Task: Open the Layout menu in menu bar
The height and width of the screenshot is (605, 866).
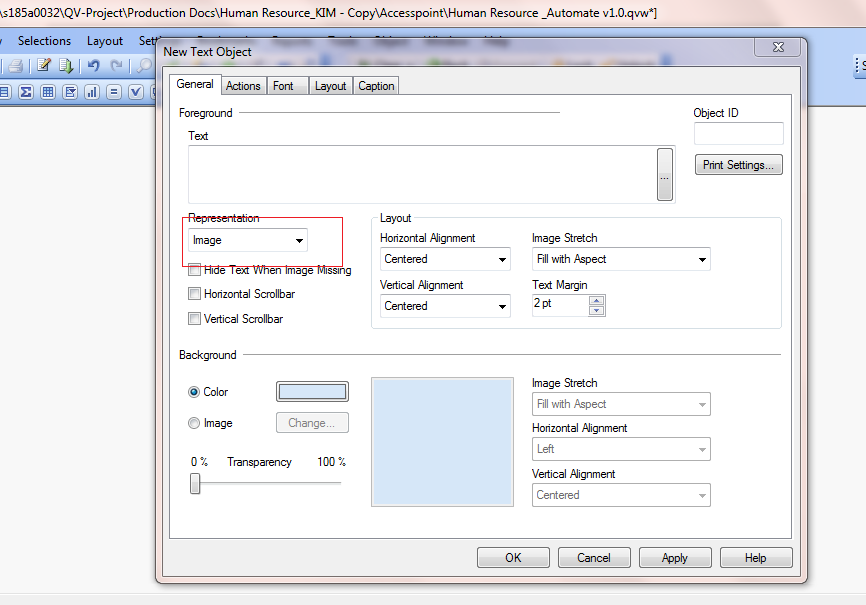Action: 104,41
